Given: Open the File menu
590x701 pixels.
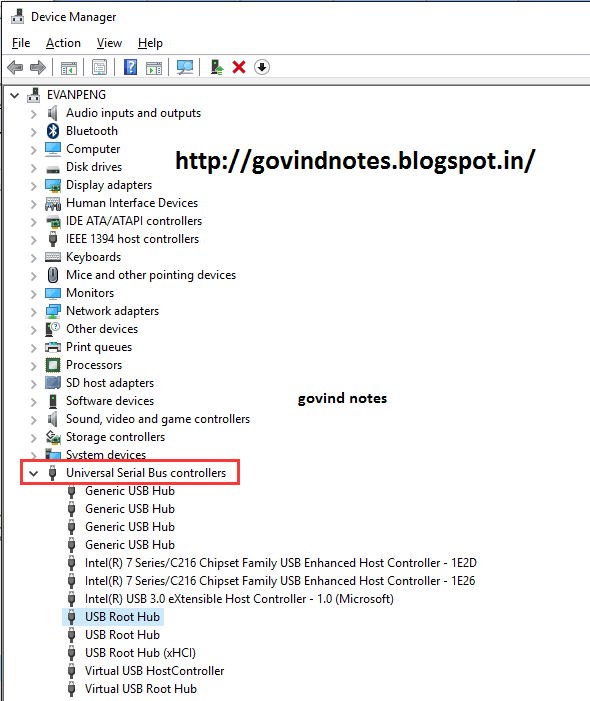Looking at the screenshot, I should pos(21,43).
